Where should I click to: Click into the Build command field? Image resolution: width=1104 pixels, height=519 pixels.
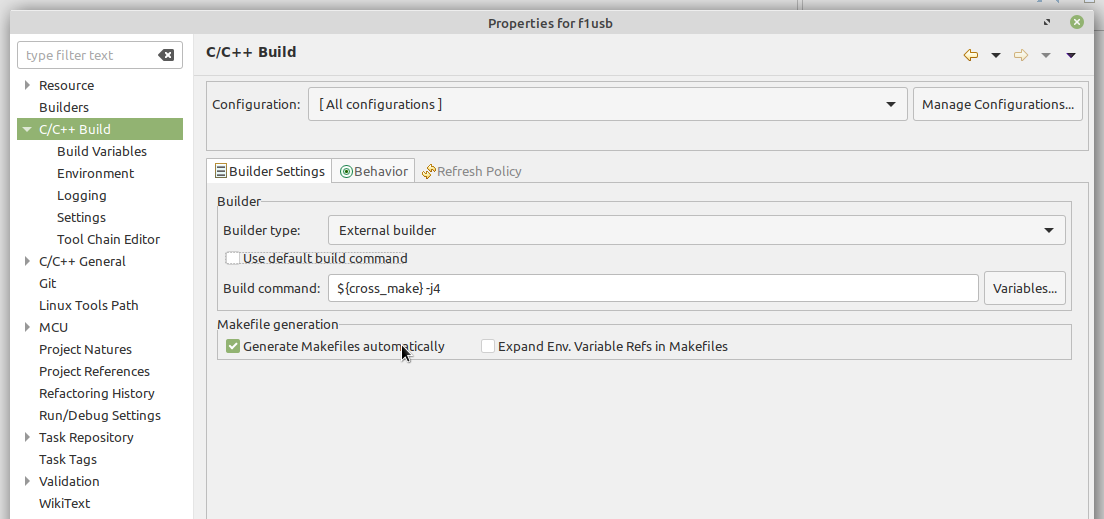[x=653, y=288]
